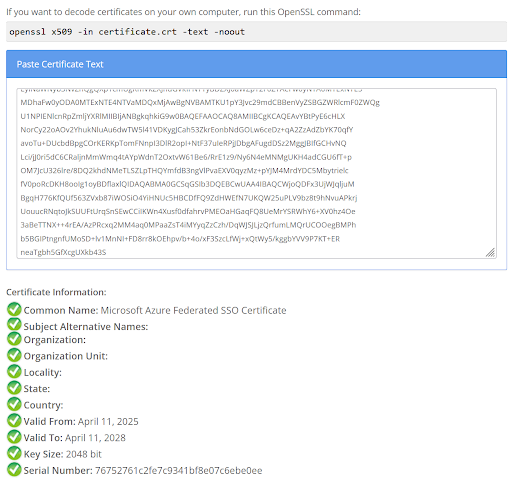Click the certificate line starting with avoTu+DUcbdBpg

(x=183, y=143)
